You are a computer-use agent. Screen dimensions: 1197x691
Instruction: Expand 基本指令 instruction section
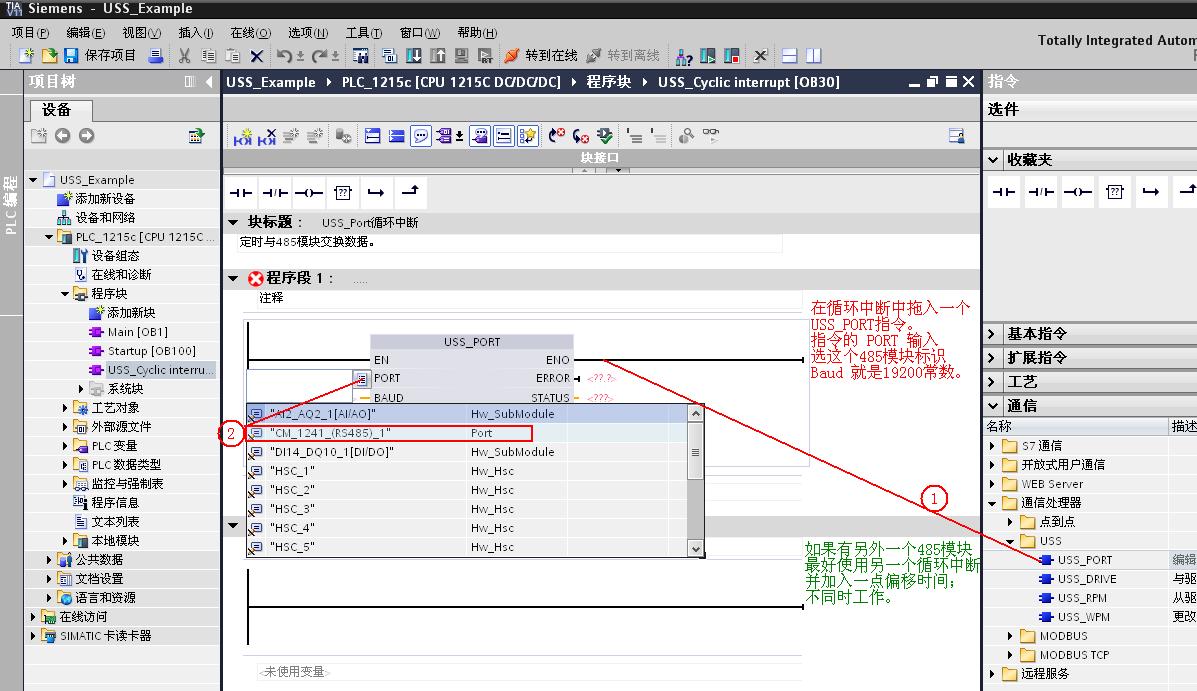point(992,334)
